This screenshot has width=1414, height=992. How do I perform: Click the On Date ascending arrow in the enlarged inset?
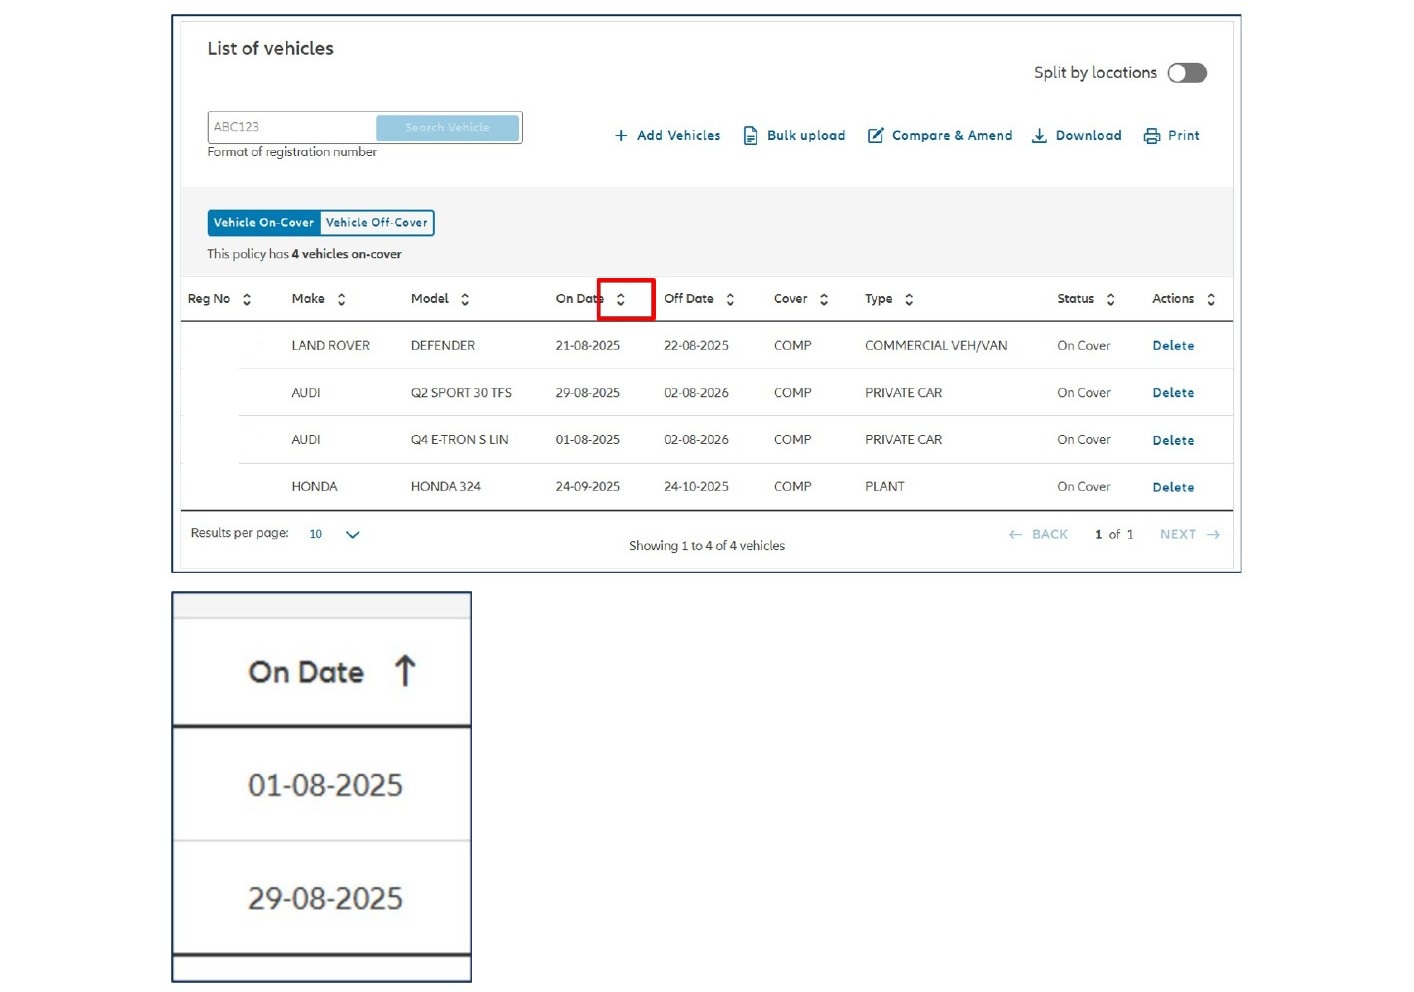(405, 671)
